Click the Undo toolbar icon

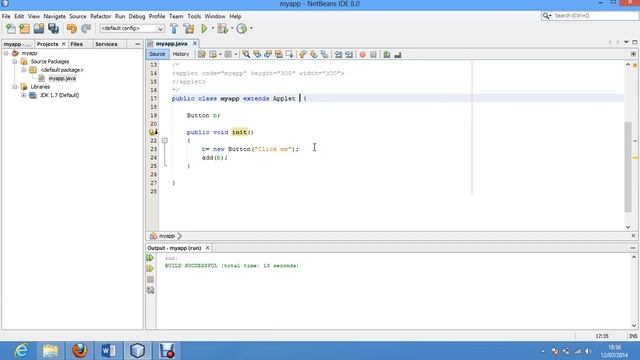[x=72, y=29]
